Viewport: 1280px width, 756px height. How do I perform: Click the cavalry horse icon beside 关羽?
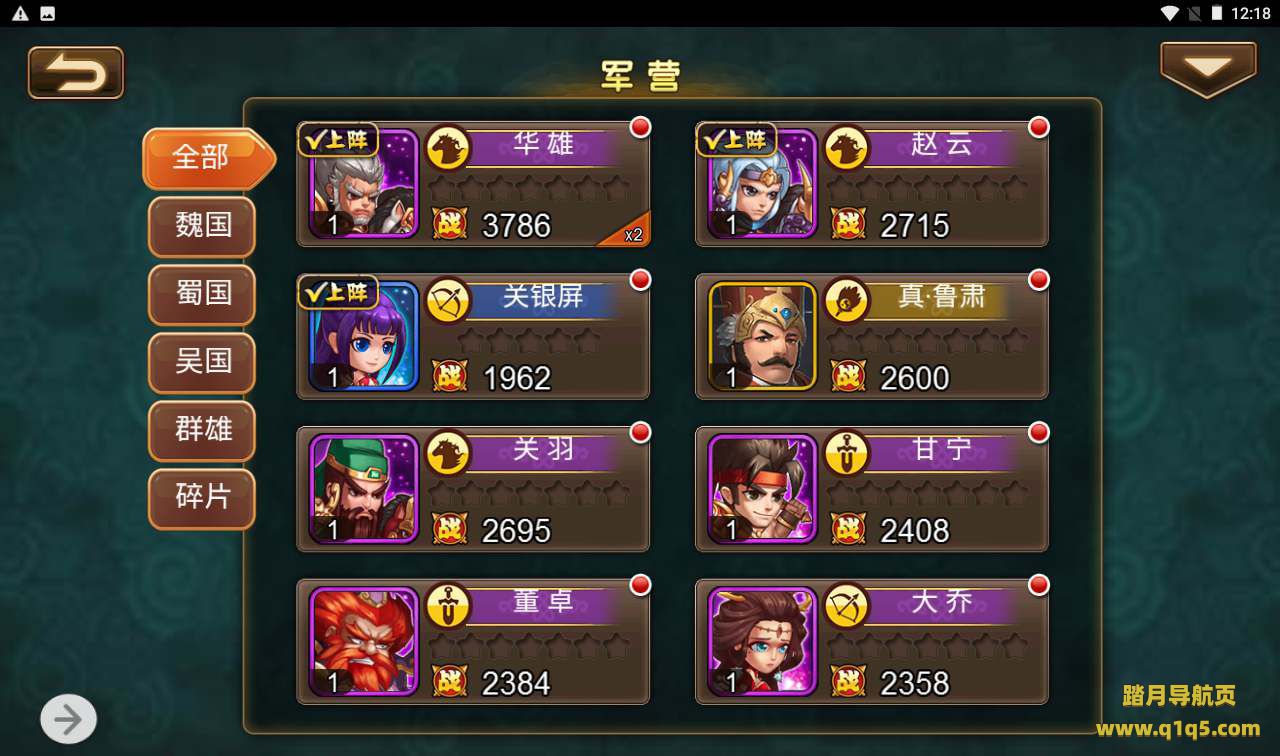[x=448, y=452]
